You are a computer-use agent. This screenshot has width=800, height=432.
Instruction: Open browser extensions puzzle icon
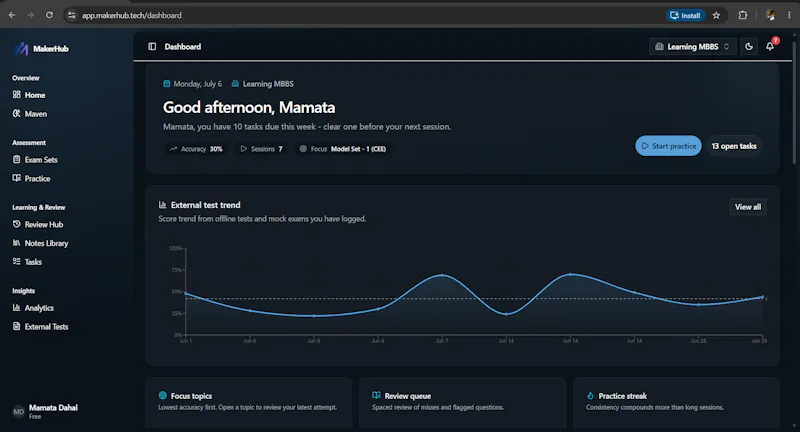(x=743, y=15)
